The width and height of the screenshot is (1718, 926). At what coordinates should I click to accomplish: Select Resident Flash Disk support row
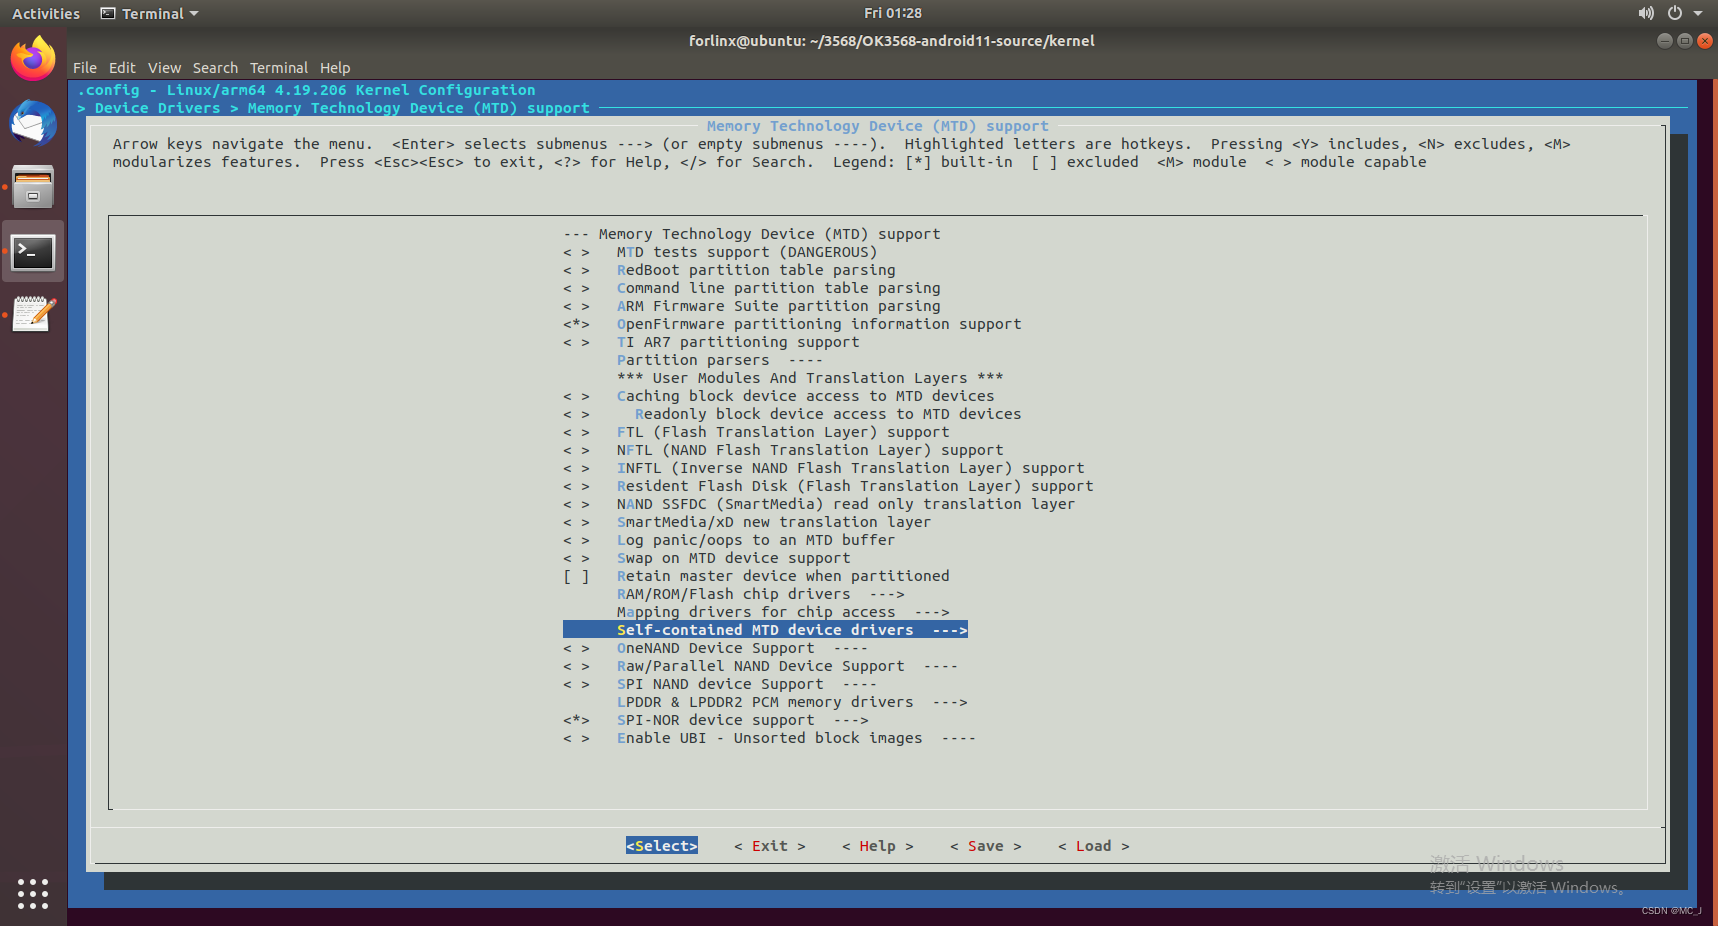828,486
